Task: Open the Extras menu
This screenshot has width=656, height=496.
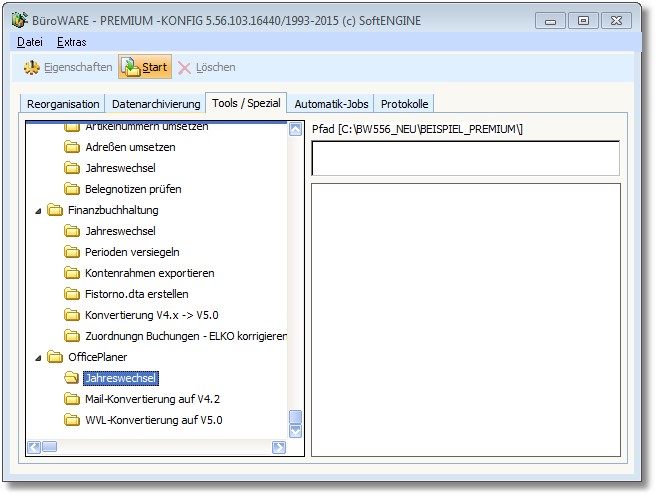Action: point(71,42)
